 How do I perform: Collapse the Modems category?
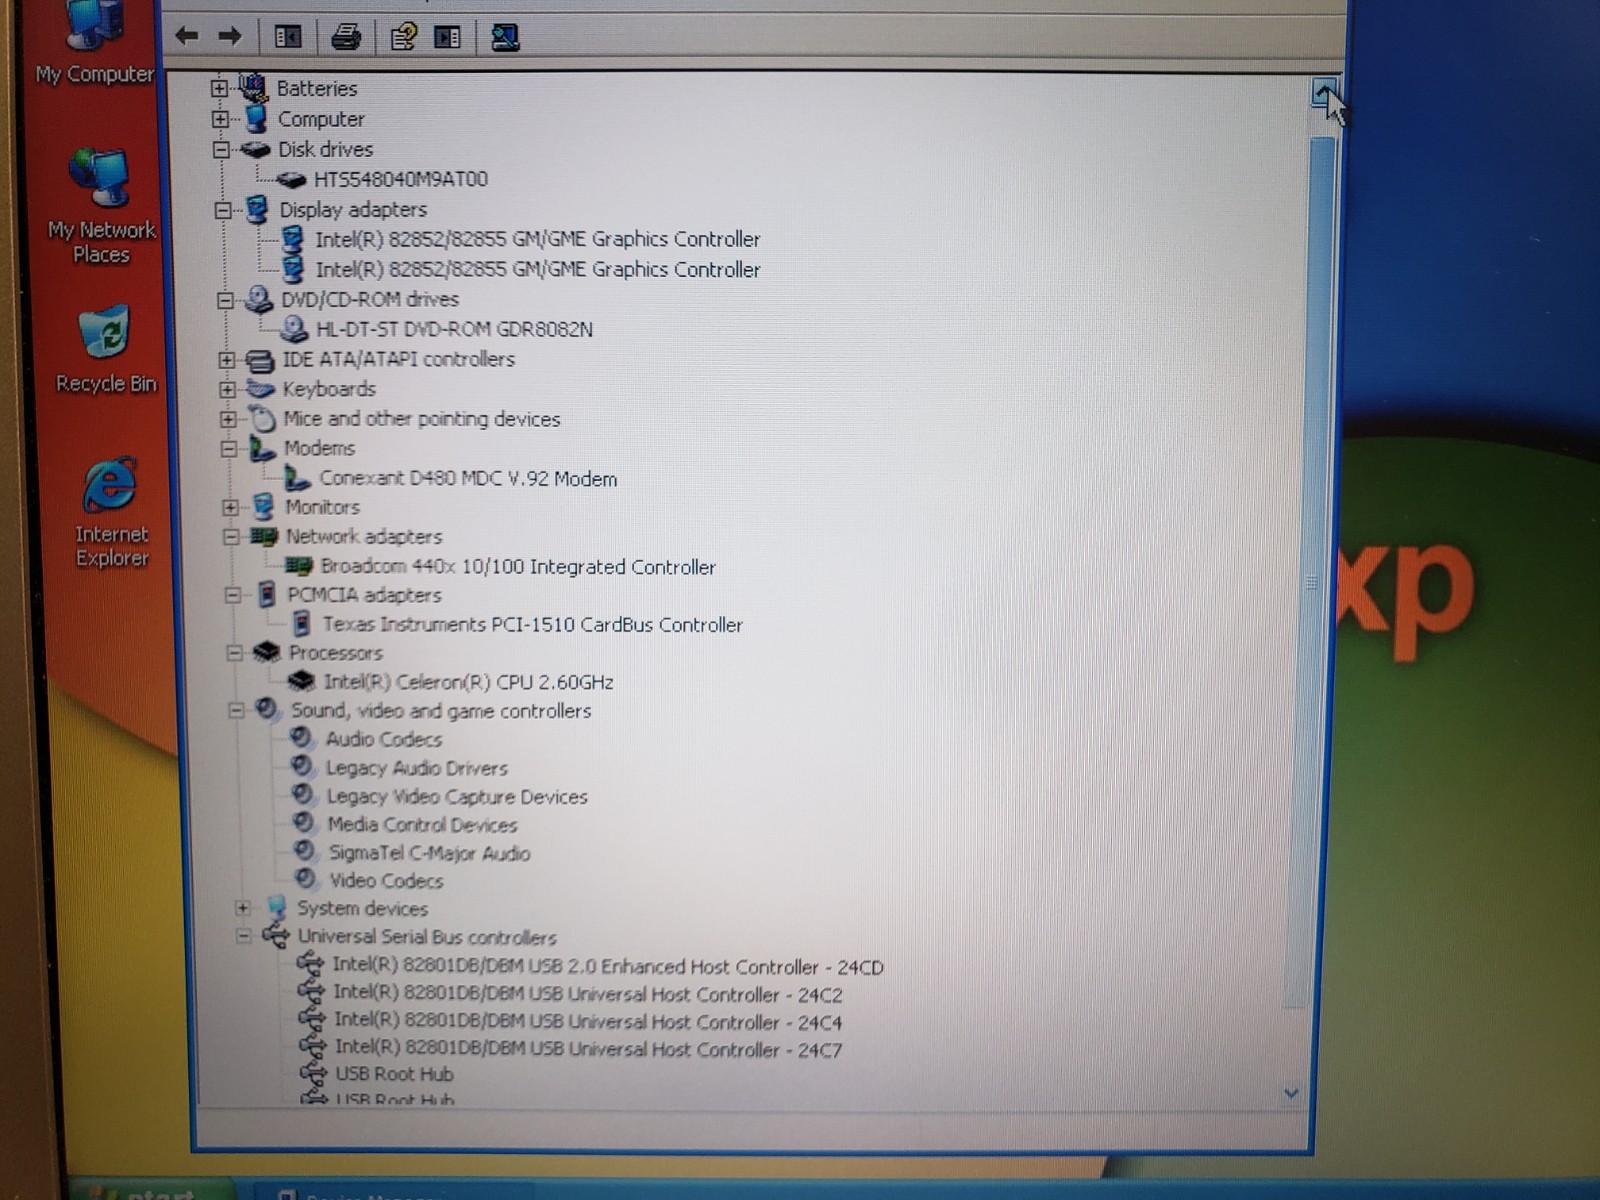tap(229, 449)
